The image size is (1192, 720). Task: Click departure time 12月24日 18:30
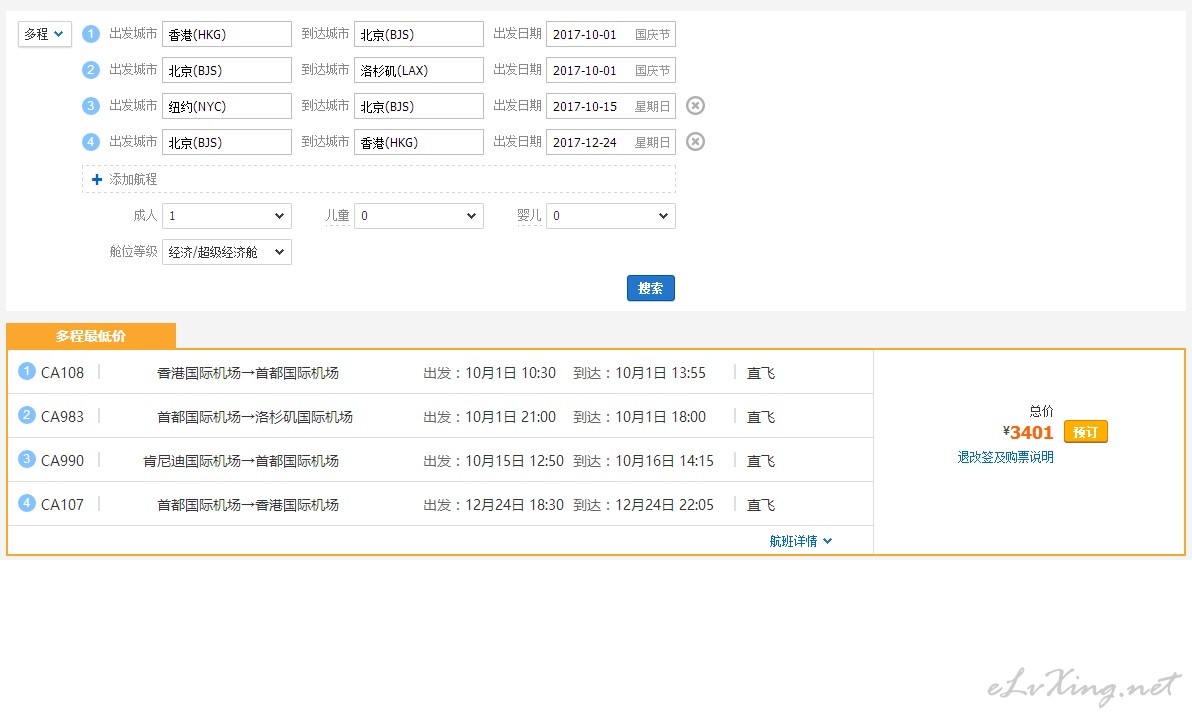click(x=514, y=505)
